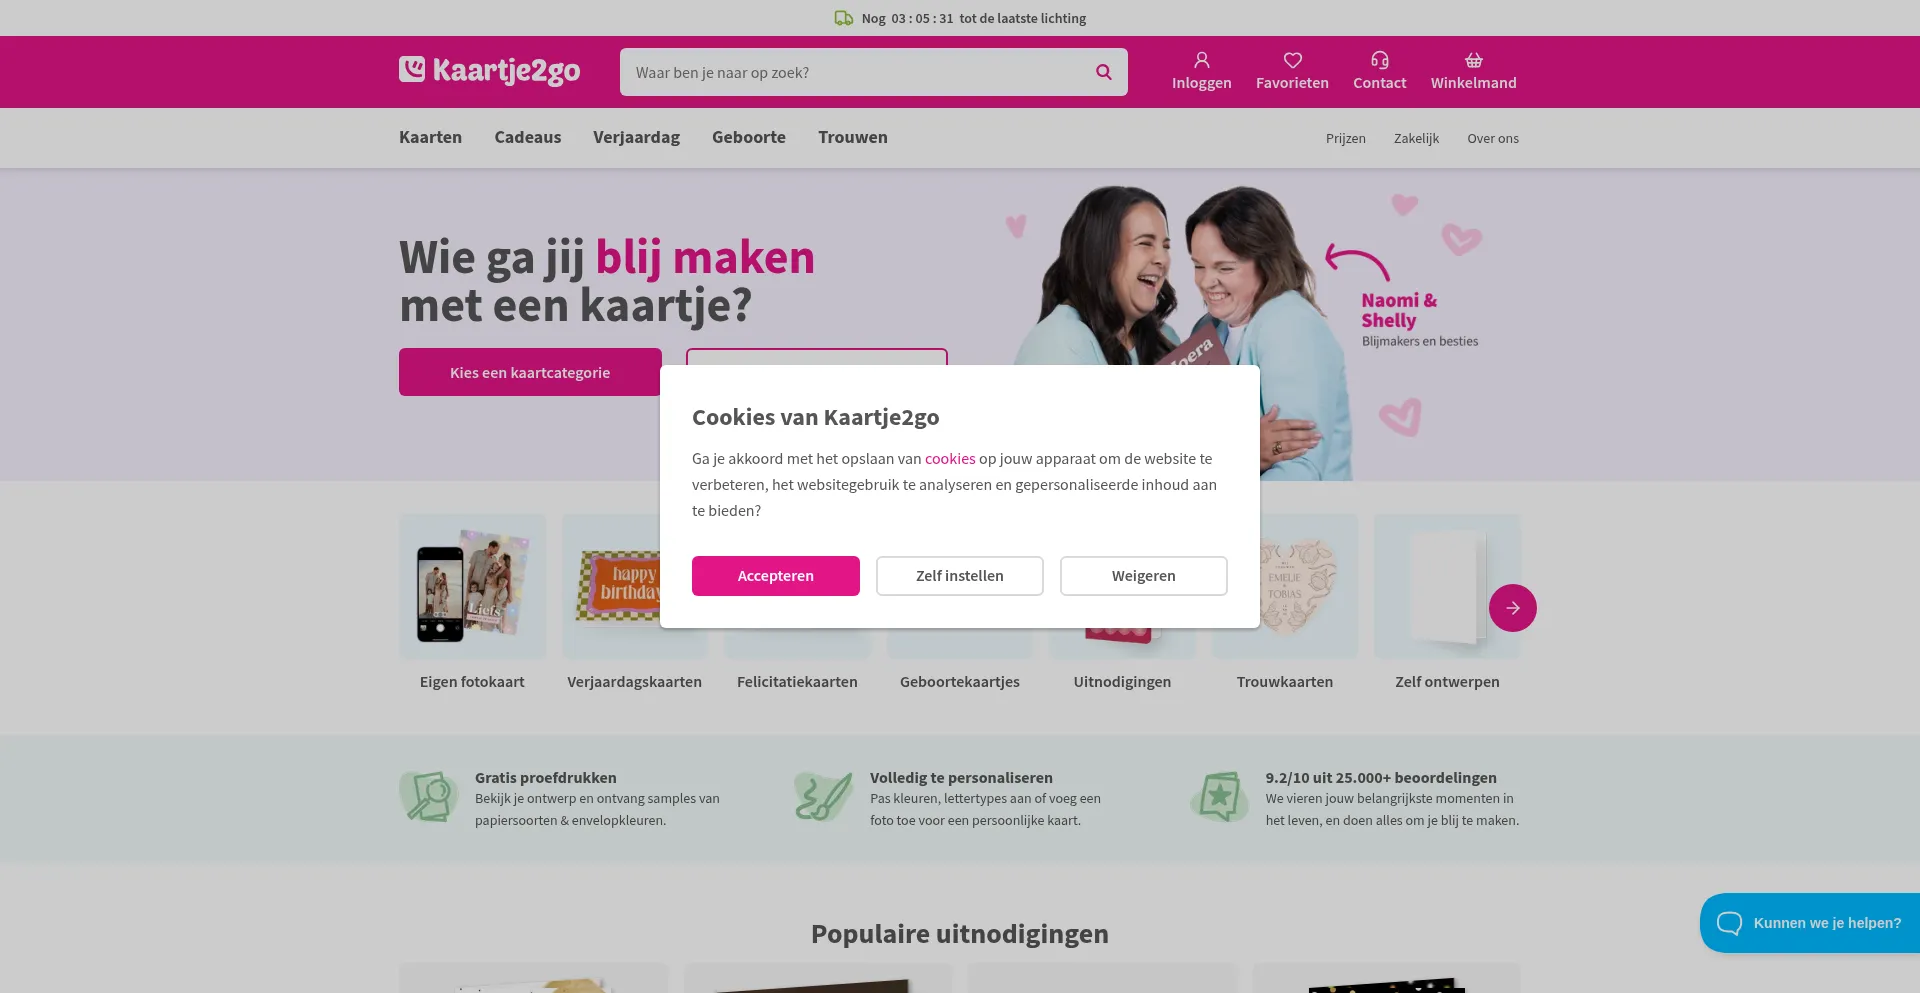Open the Eigen fotokaart thumbnail
Viewport: 1920px width, 993px height.
coord(472,587)
